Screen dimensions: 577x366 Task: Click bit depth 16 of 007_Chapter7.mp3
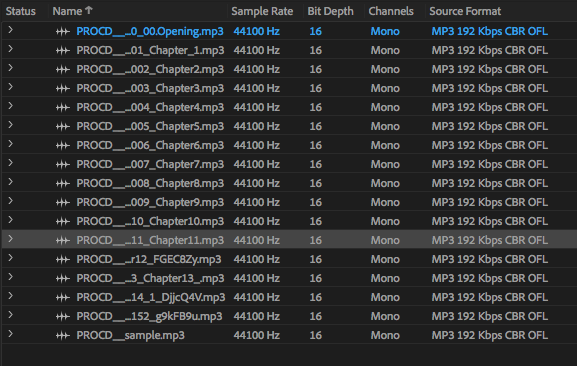coord(315,165)
